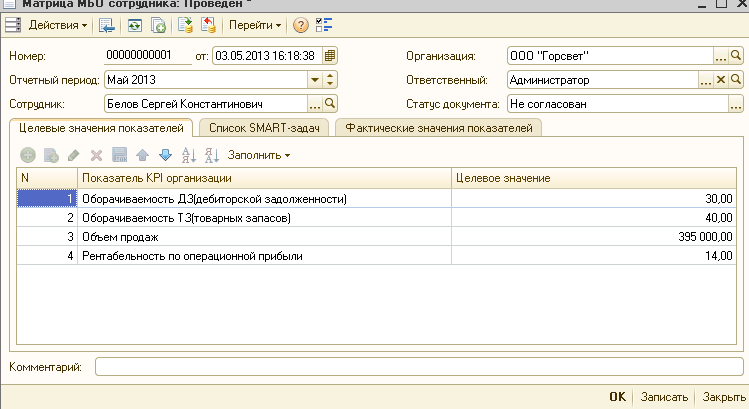Click the Сотрудник field with Белов Сергей Константинович

click(206, 104)
